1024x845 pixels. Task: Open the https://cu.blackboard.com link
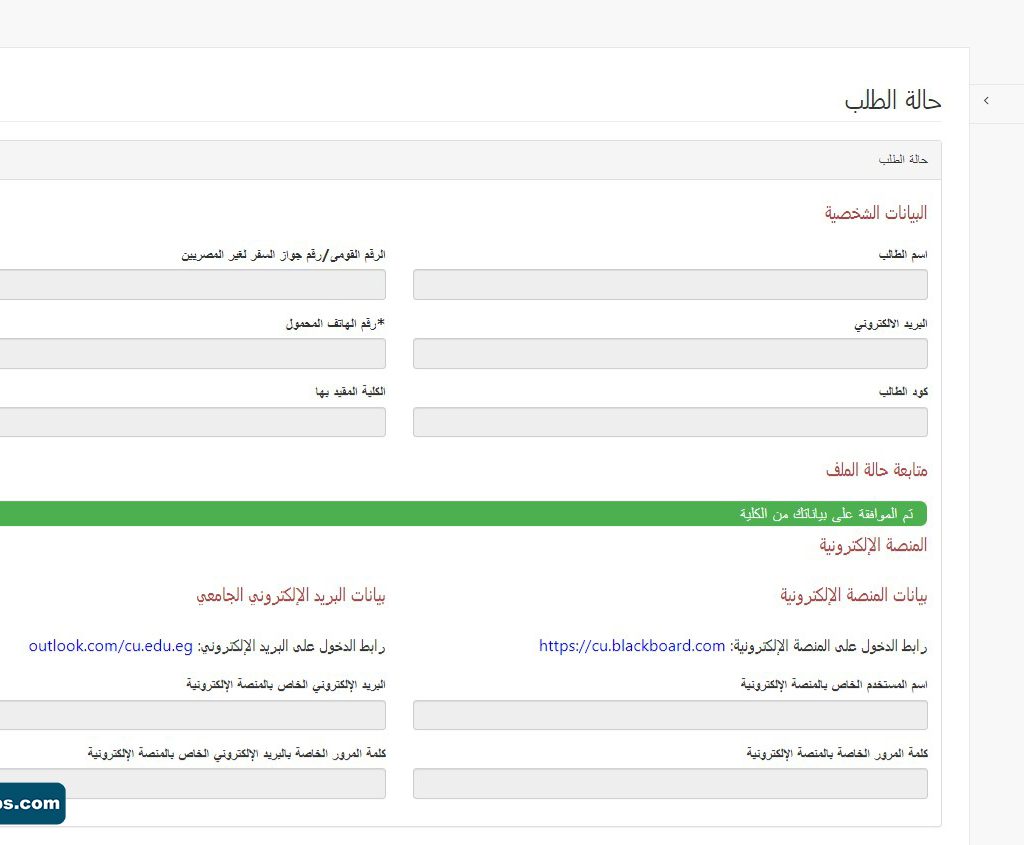click(632, 646)
